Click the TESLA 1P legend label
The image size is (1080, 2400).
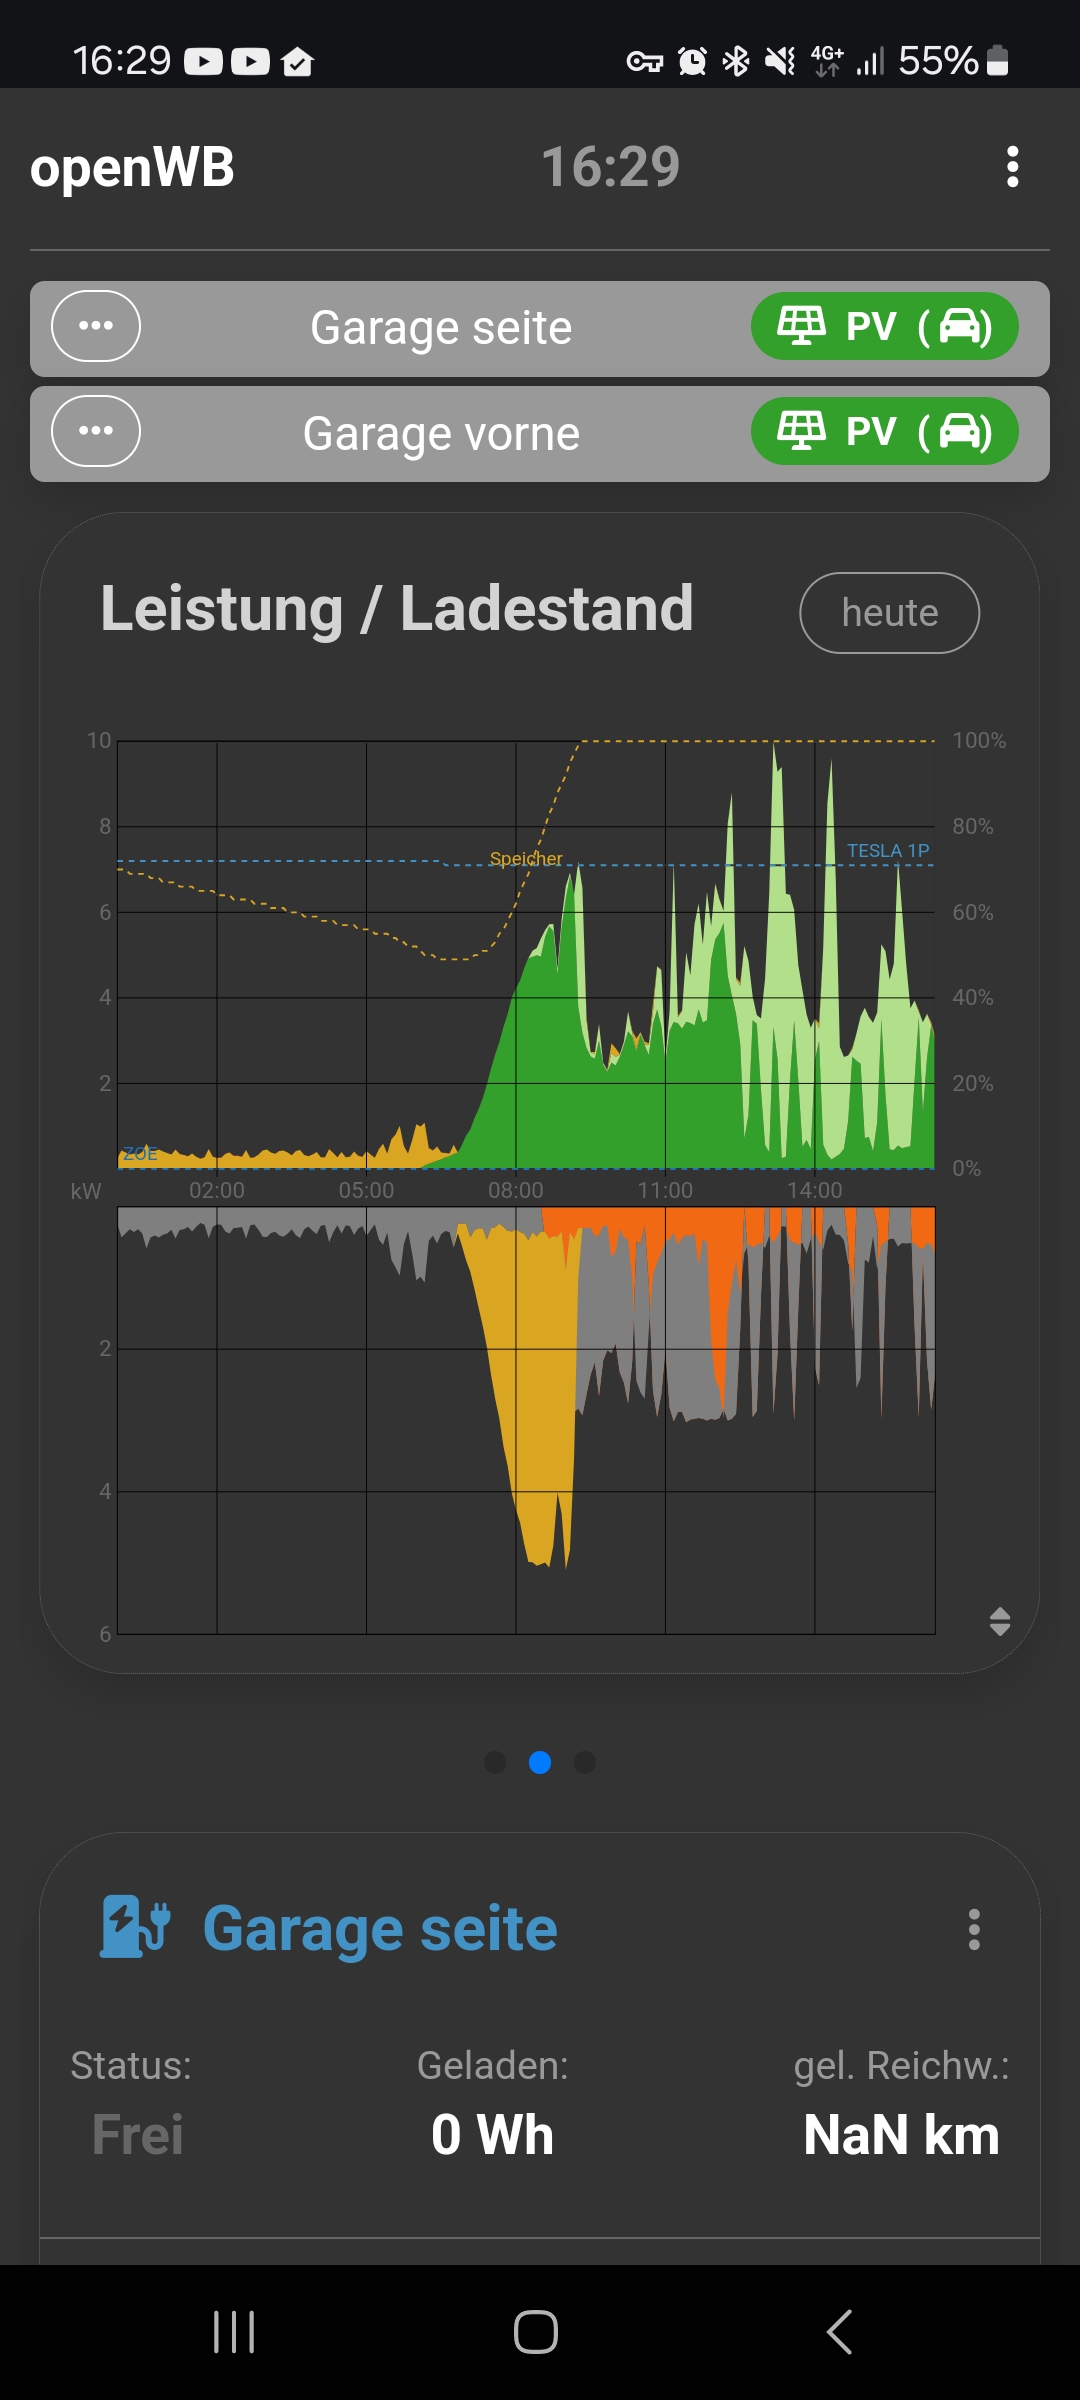888,851
